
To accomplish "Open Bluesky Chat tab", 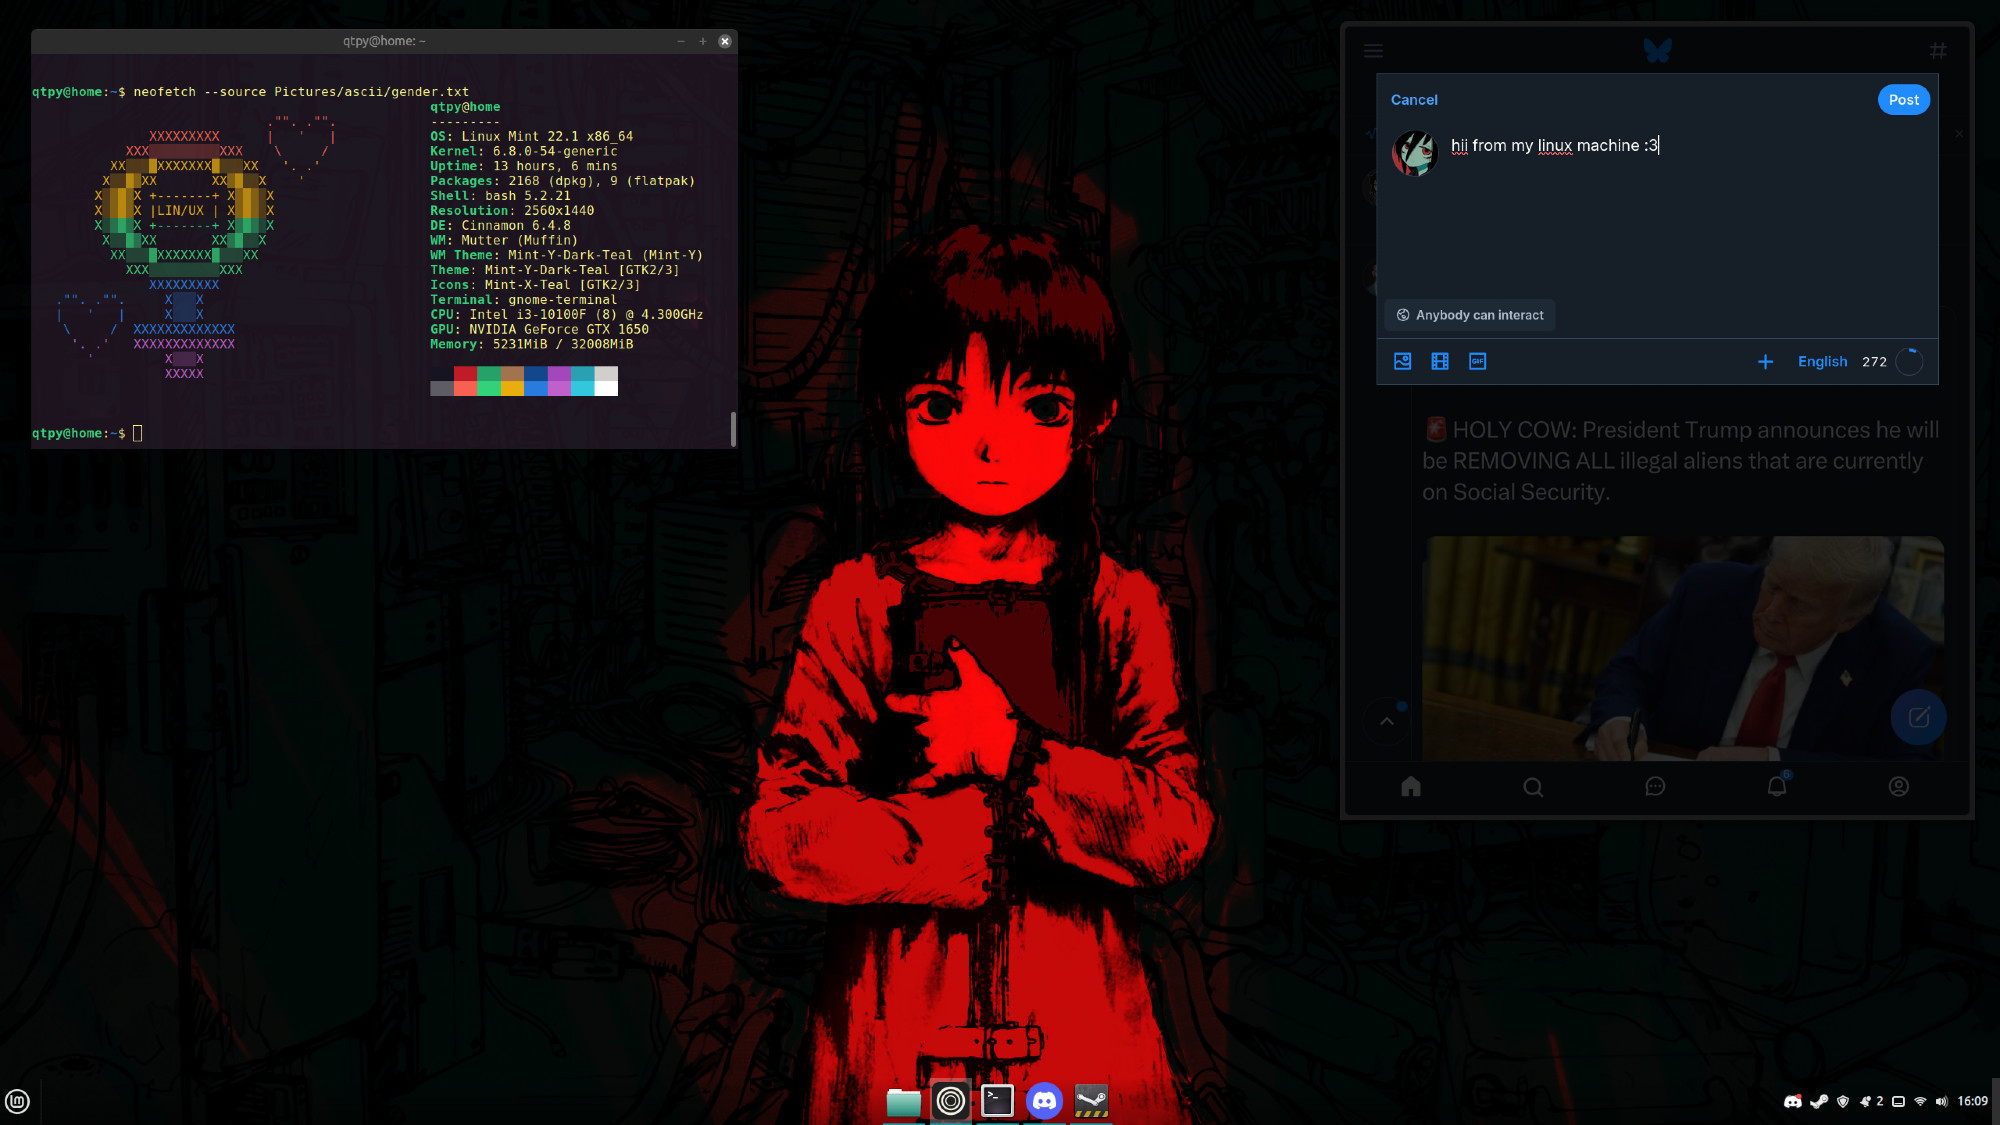I will tap(1655, 787).
